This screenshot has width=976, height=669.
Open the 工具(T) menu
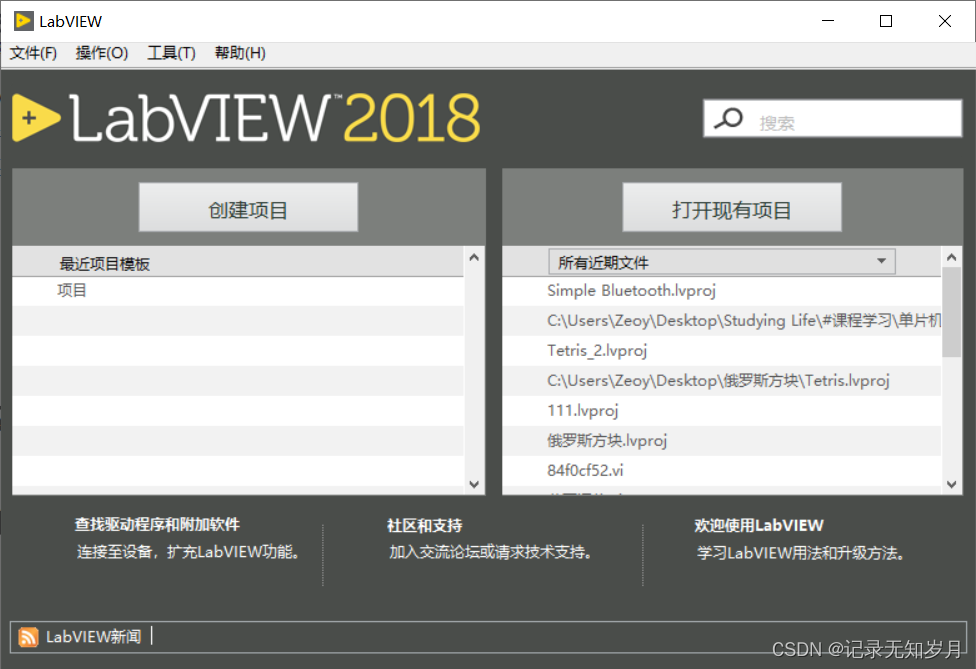pyautogui.click(x=171, y=54)
